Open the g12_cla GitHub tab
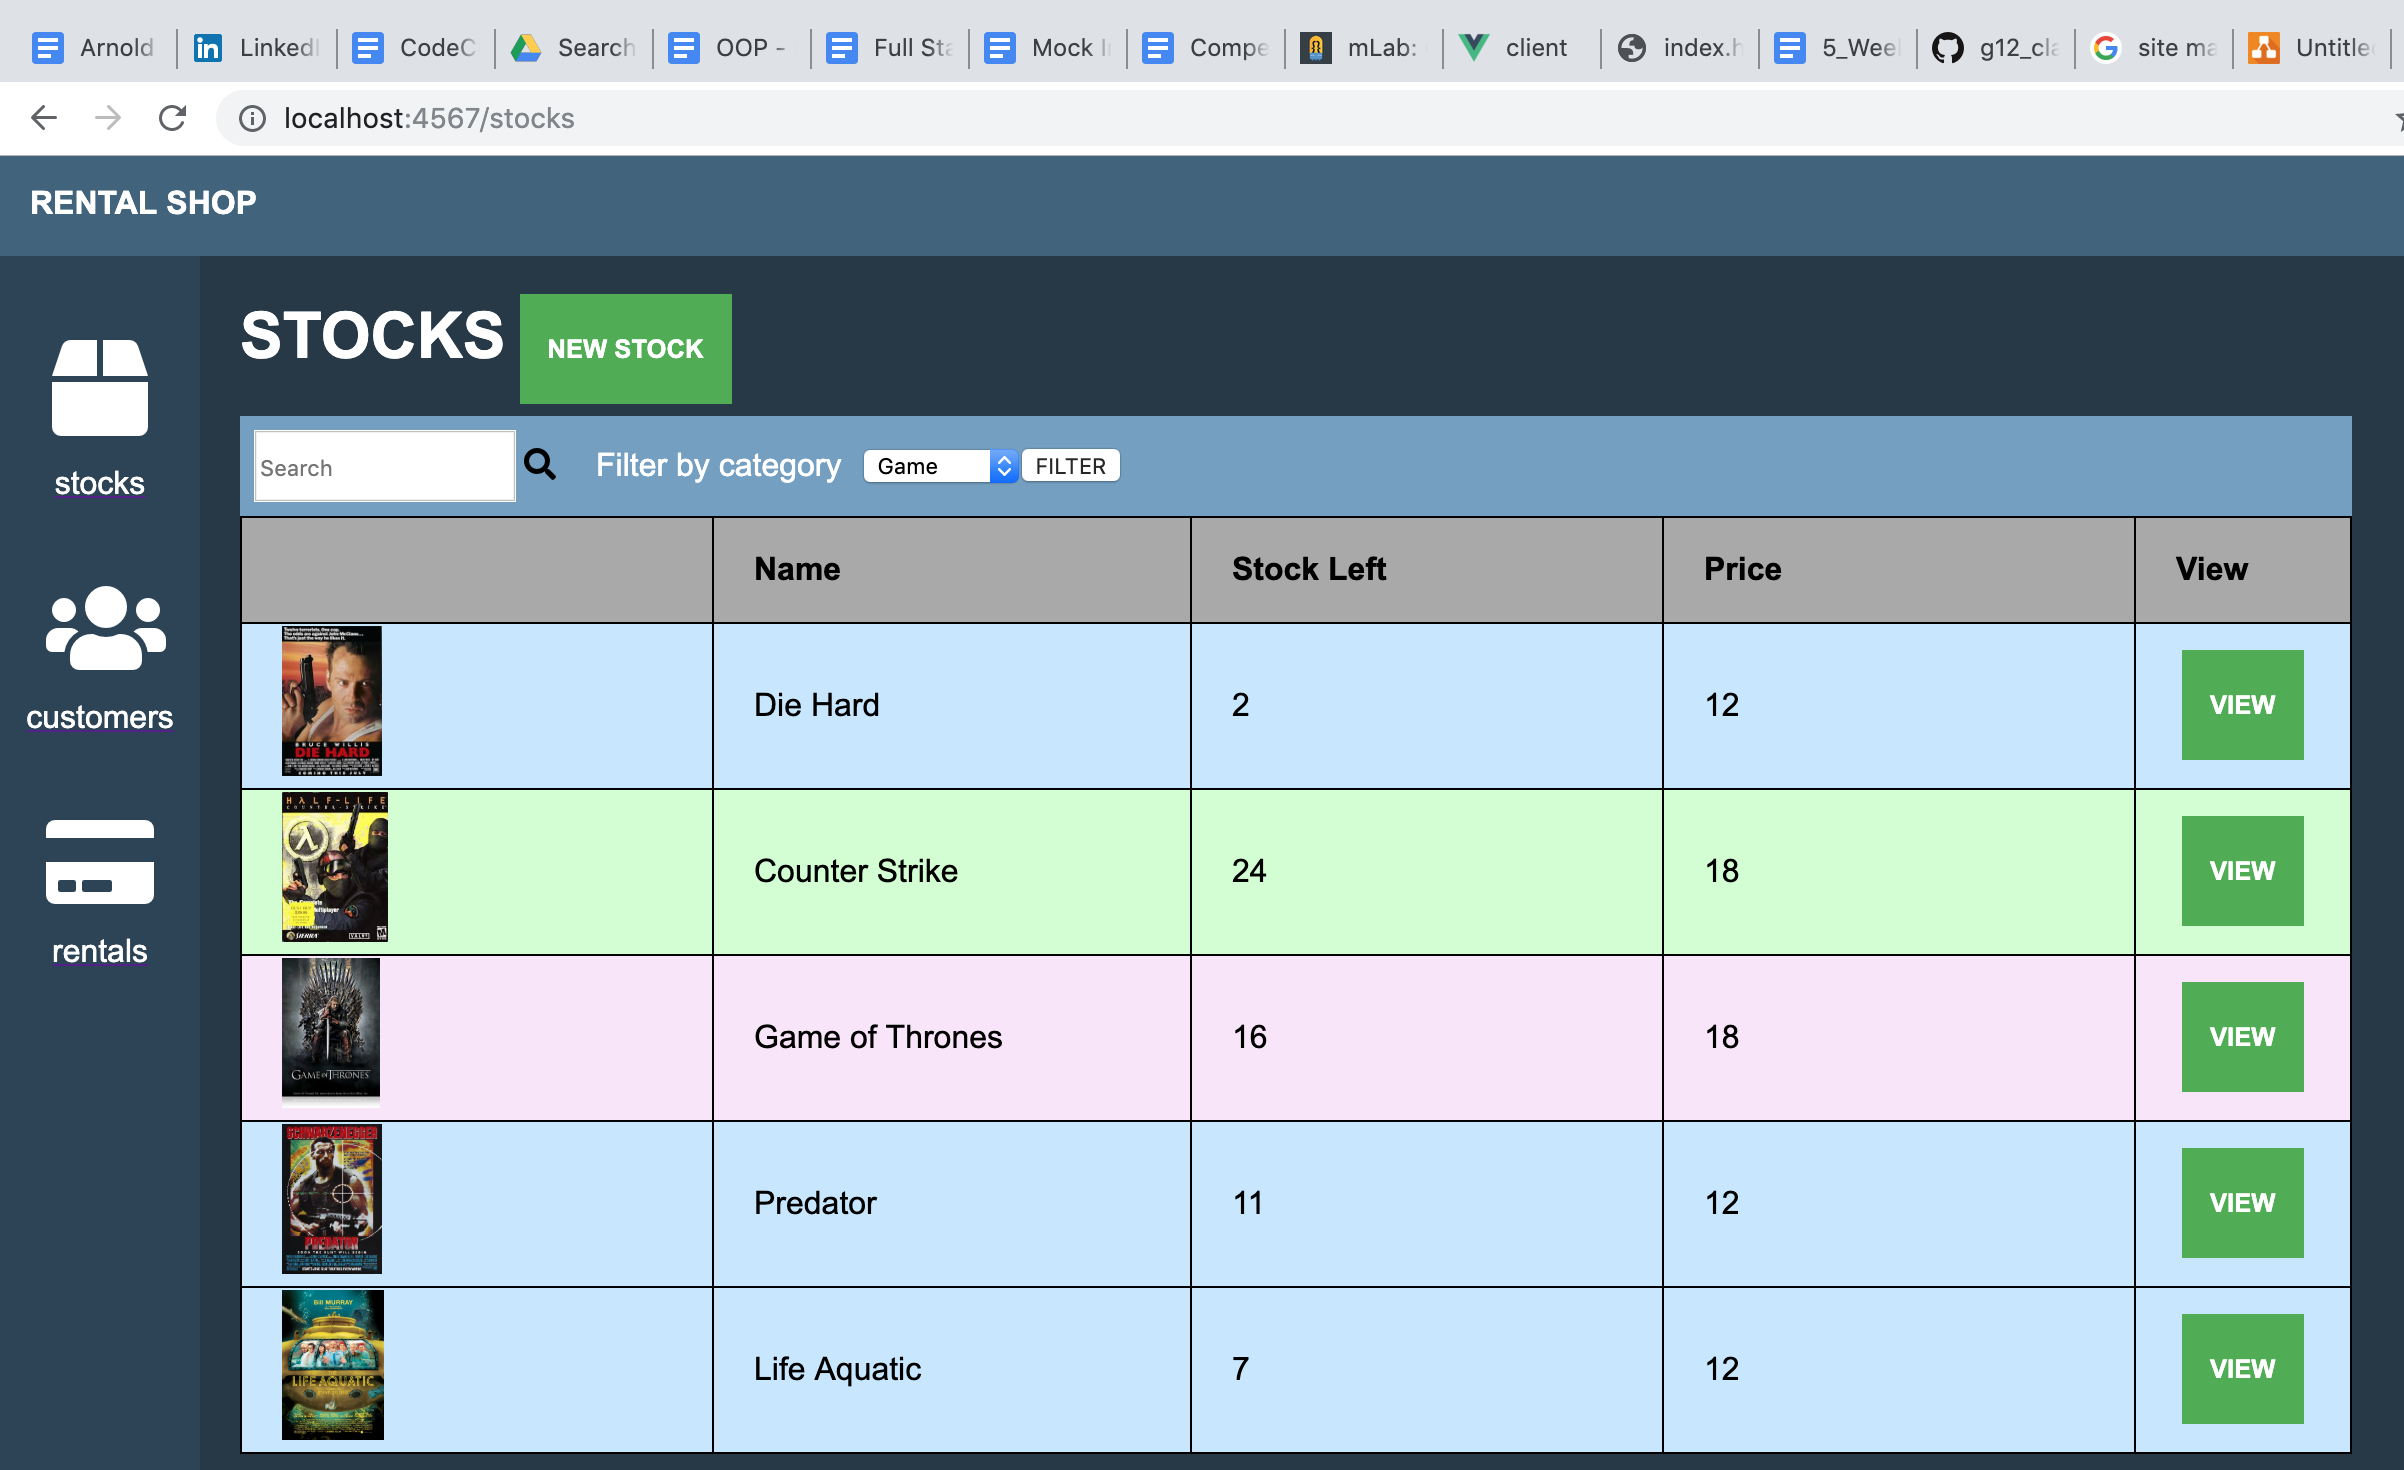 pyautogui.click(x=1996, y=47)
